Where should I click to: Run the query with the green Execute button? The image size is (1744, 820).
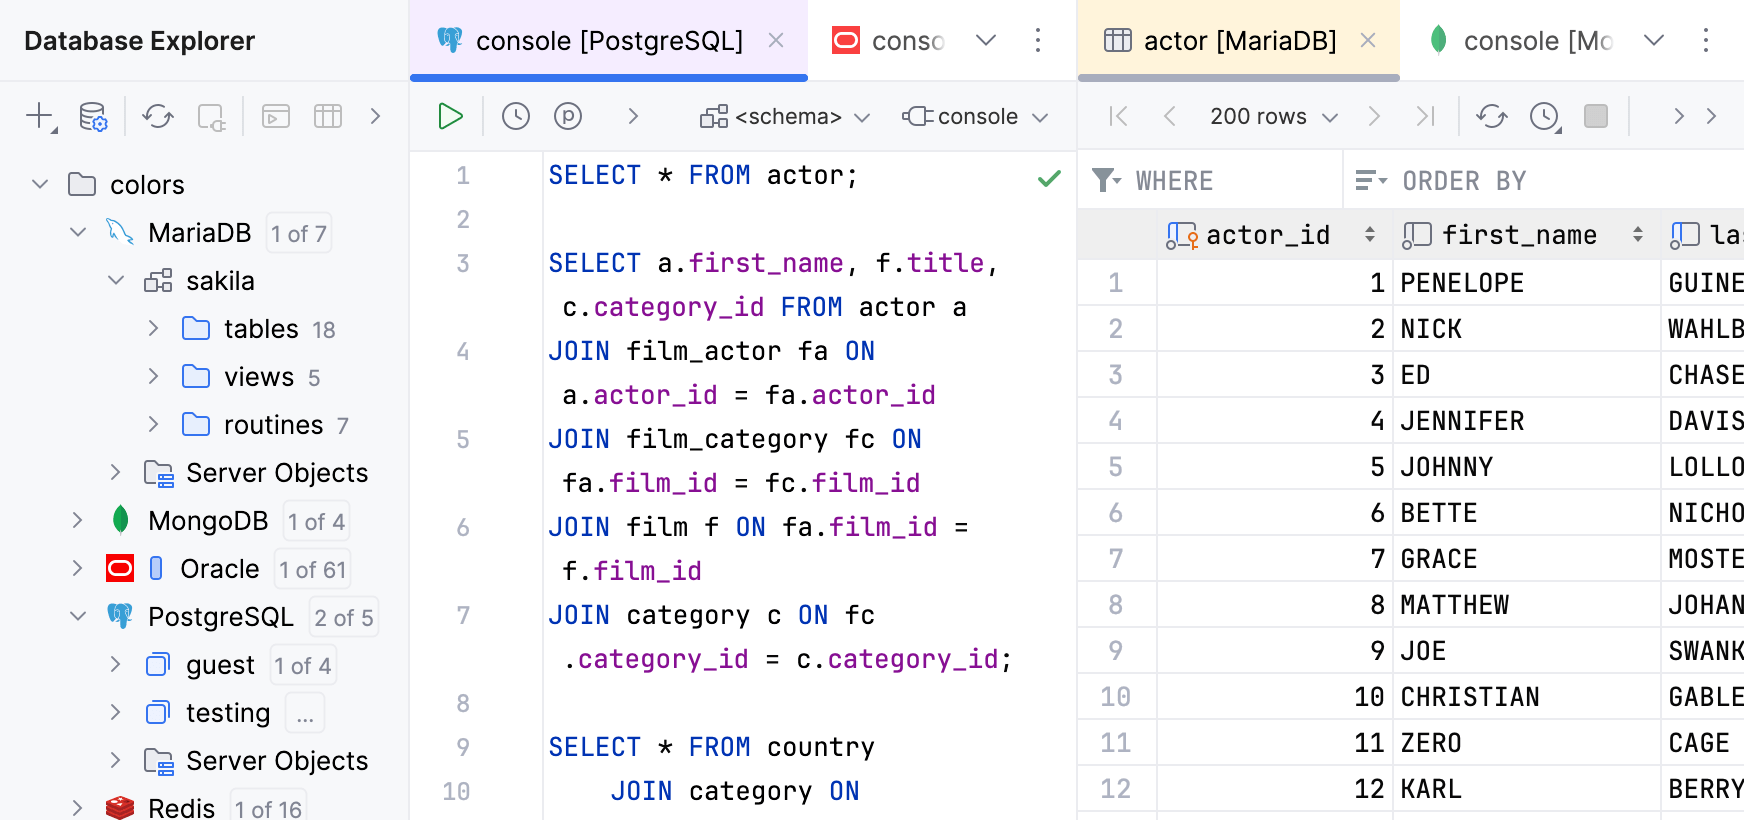tap(450, 116)
